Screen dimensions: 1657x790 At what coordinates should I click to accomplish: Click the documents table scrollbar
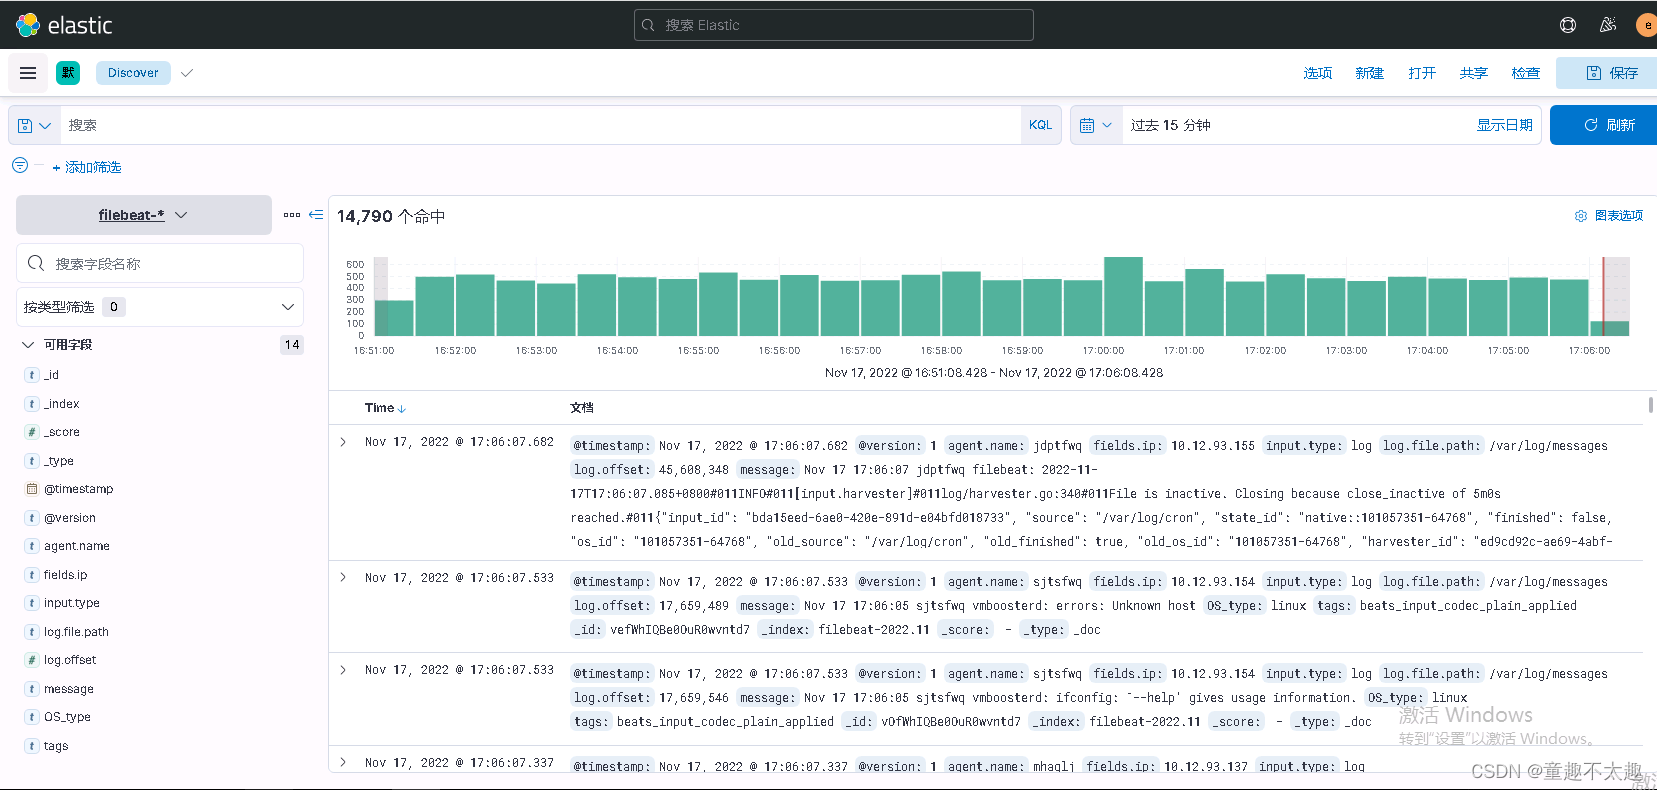[1650, 405]
